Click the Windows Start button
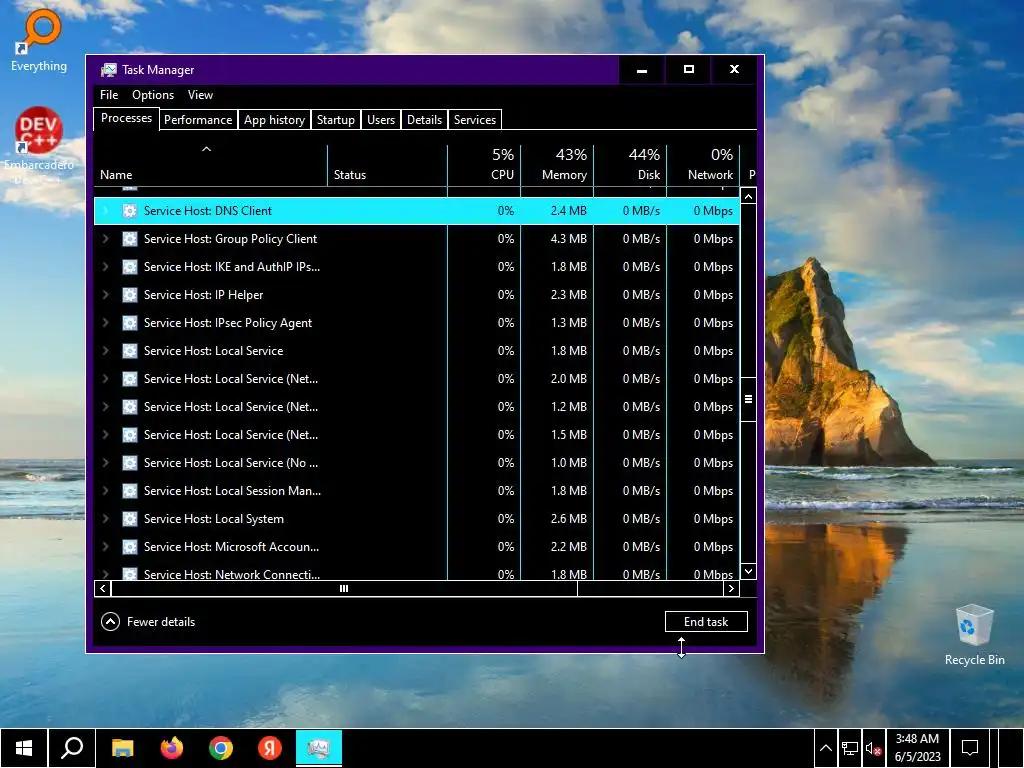 [24, 748]
